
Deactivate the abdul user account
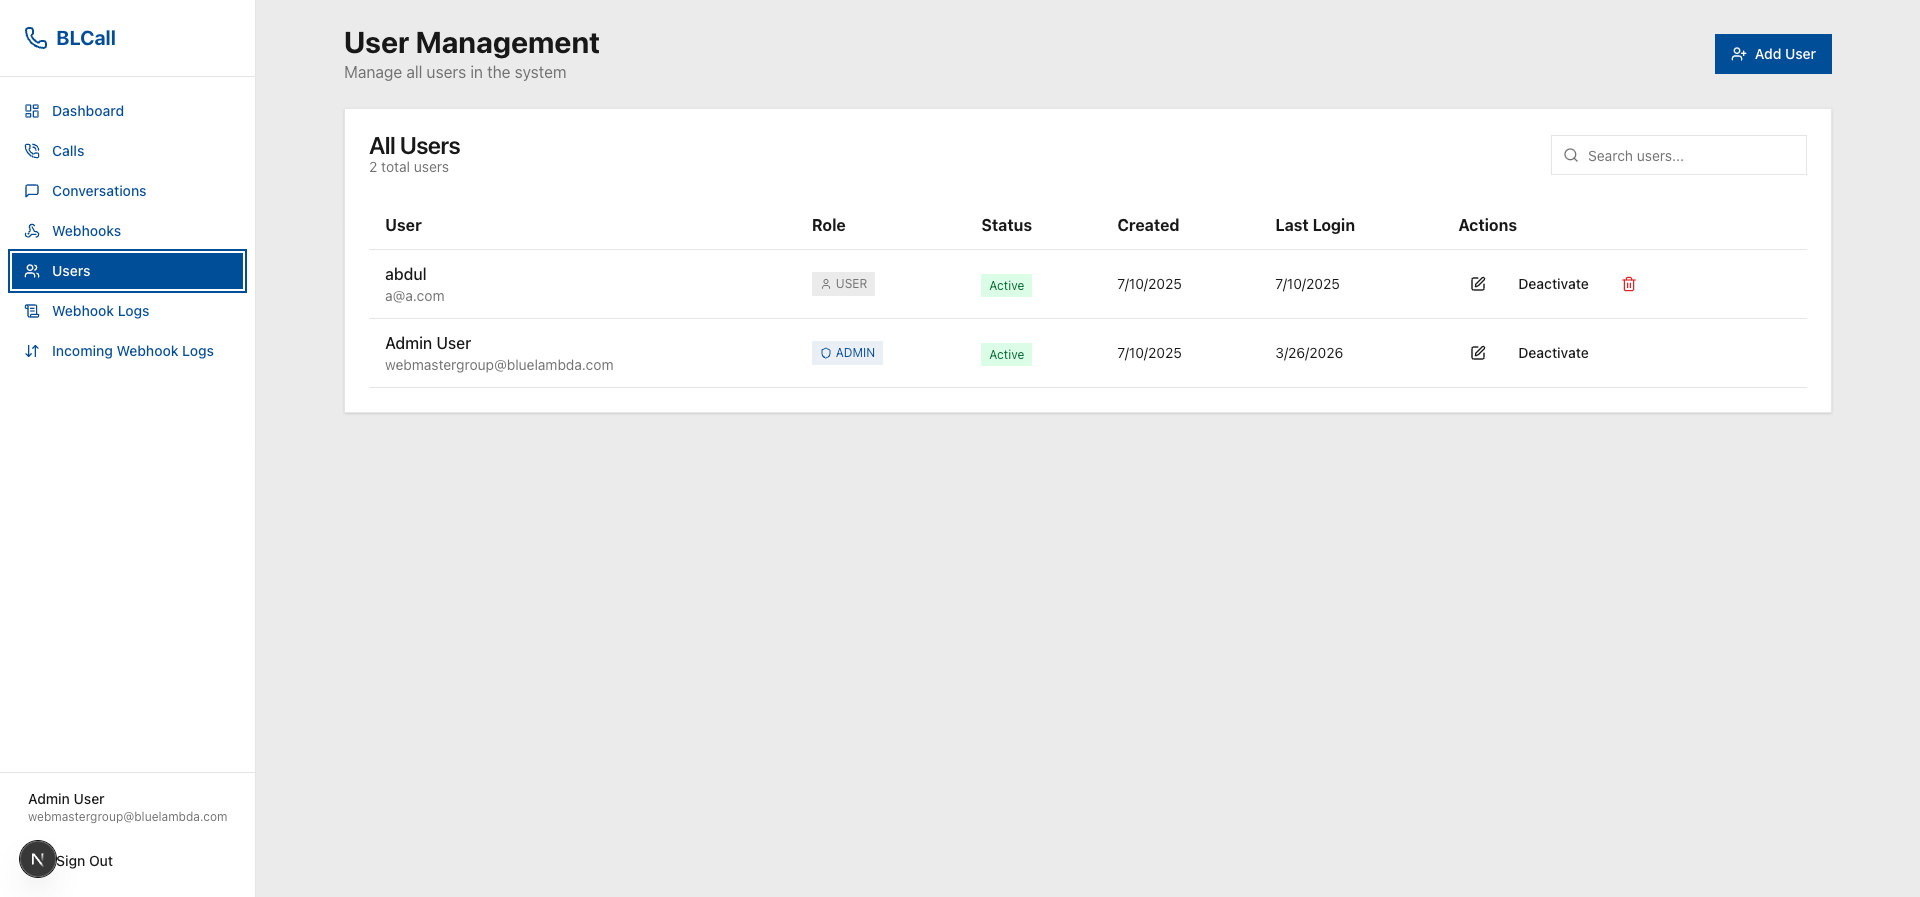(x=1552, y=284)
